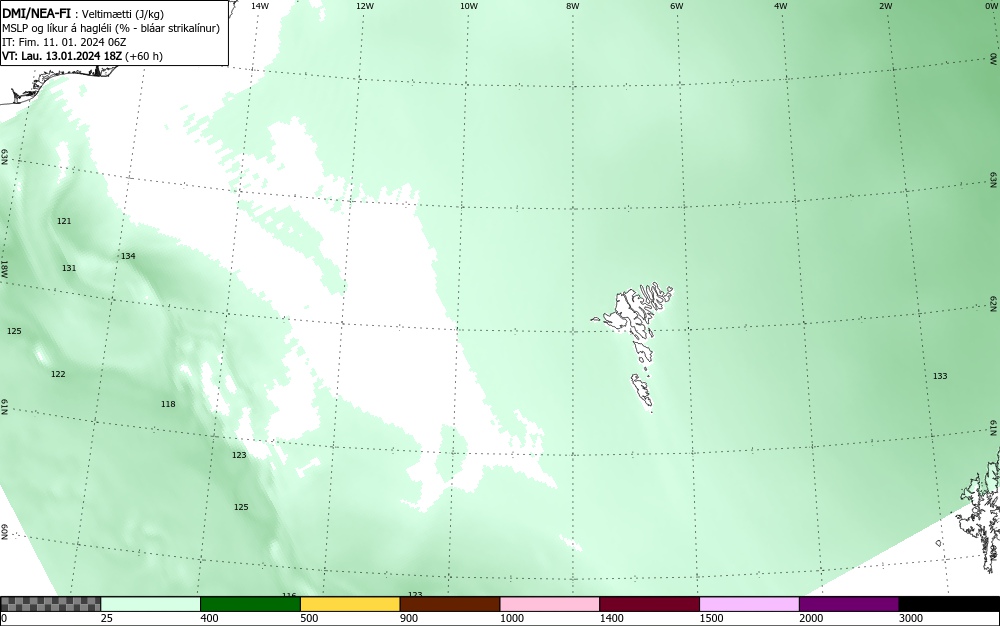Click the dark purple 2000–3000 legend swatch
The image size is (1000, 626).
849,604
